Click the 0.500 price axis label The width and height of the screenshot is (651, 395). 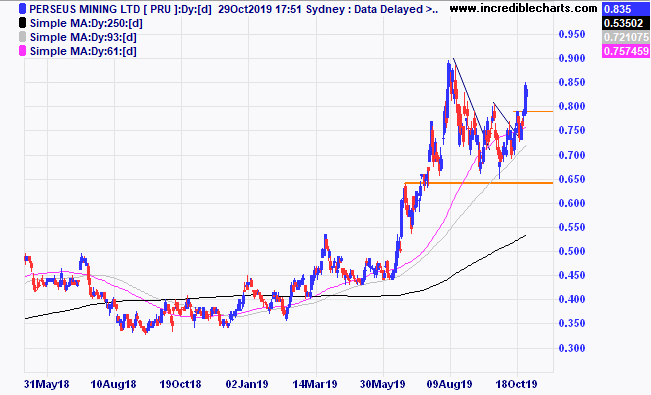(572, 251)
